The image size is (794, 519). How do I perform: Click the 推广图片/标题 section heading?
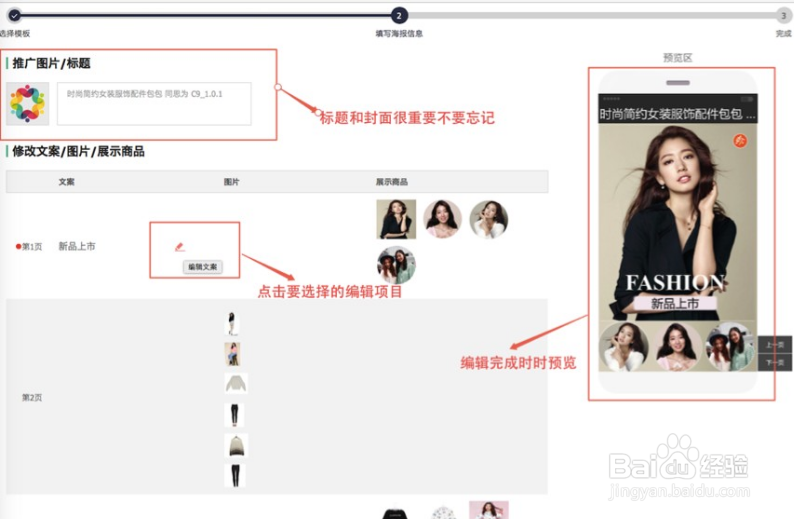[51, 63]
